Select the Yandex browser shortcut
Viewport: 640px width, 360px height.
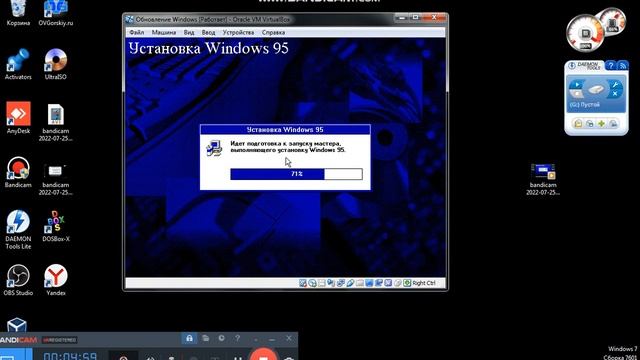click(56, 280)
